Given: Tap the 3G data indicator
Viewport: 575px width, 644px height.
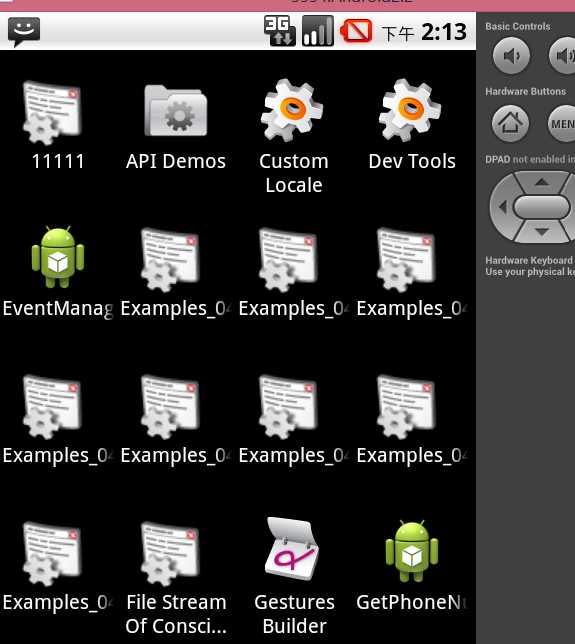Looking at the screenshot, I should click(x=280, y=31).
